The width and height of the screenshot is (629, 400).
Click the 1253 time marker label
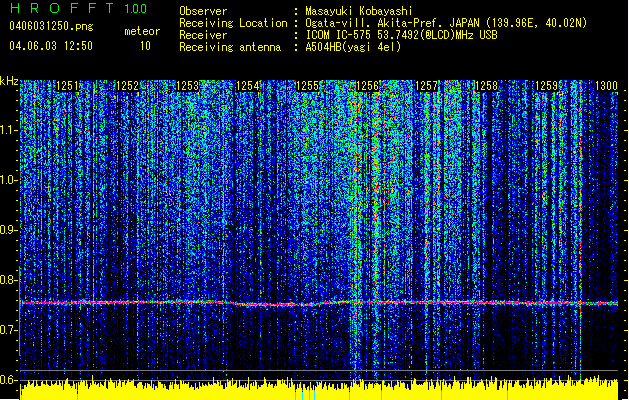[187, 85]
